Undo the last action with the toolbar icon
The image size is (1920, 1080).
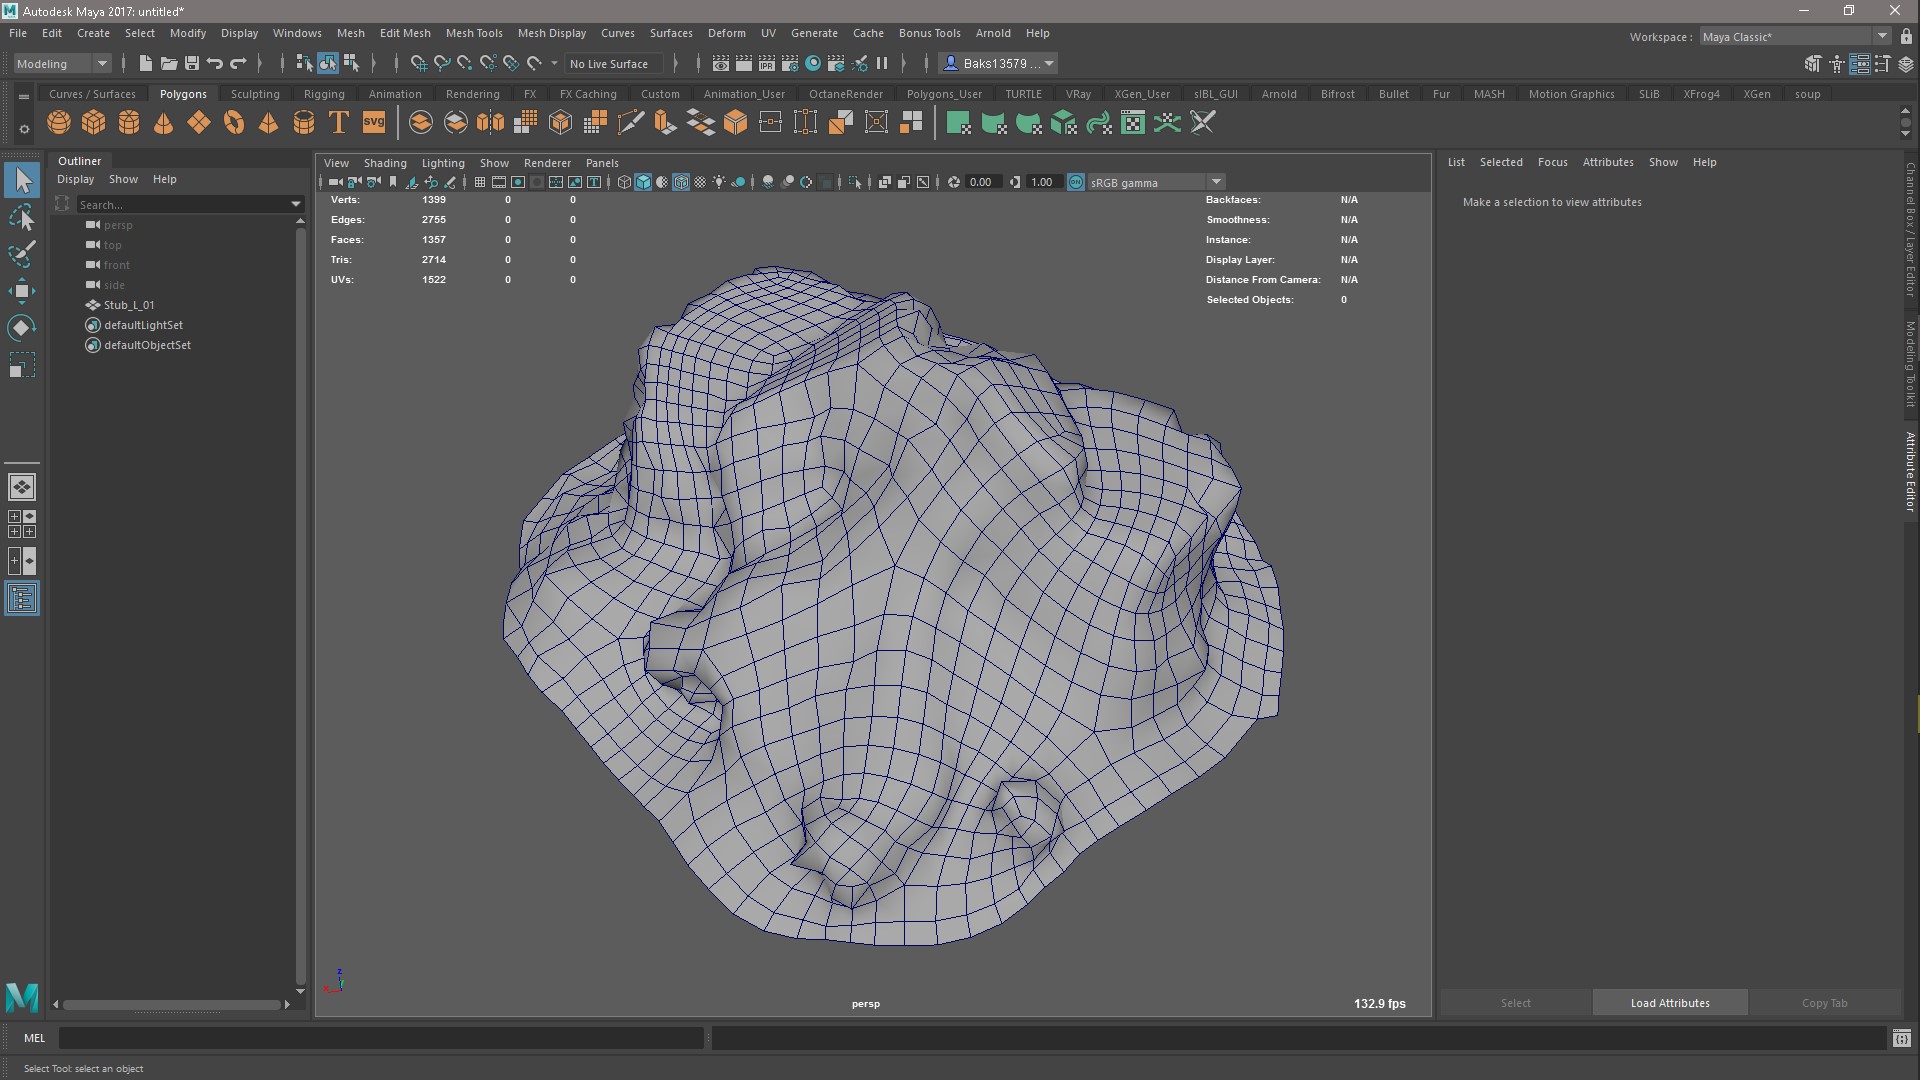pos(214,63)
